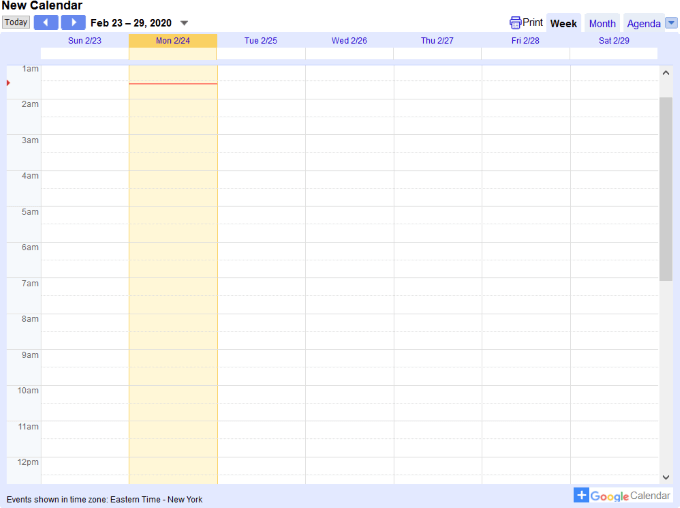Select the Wed 2/26 day header

pos(349,41)
